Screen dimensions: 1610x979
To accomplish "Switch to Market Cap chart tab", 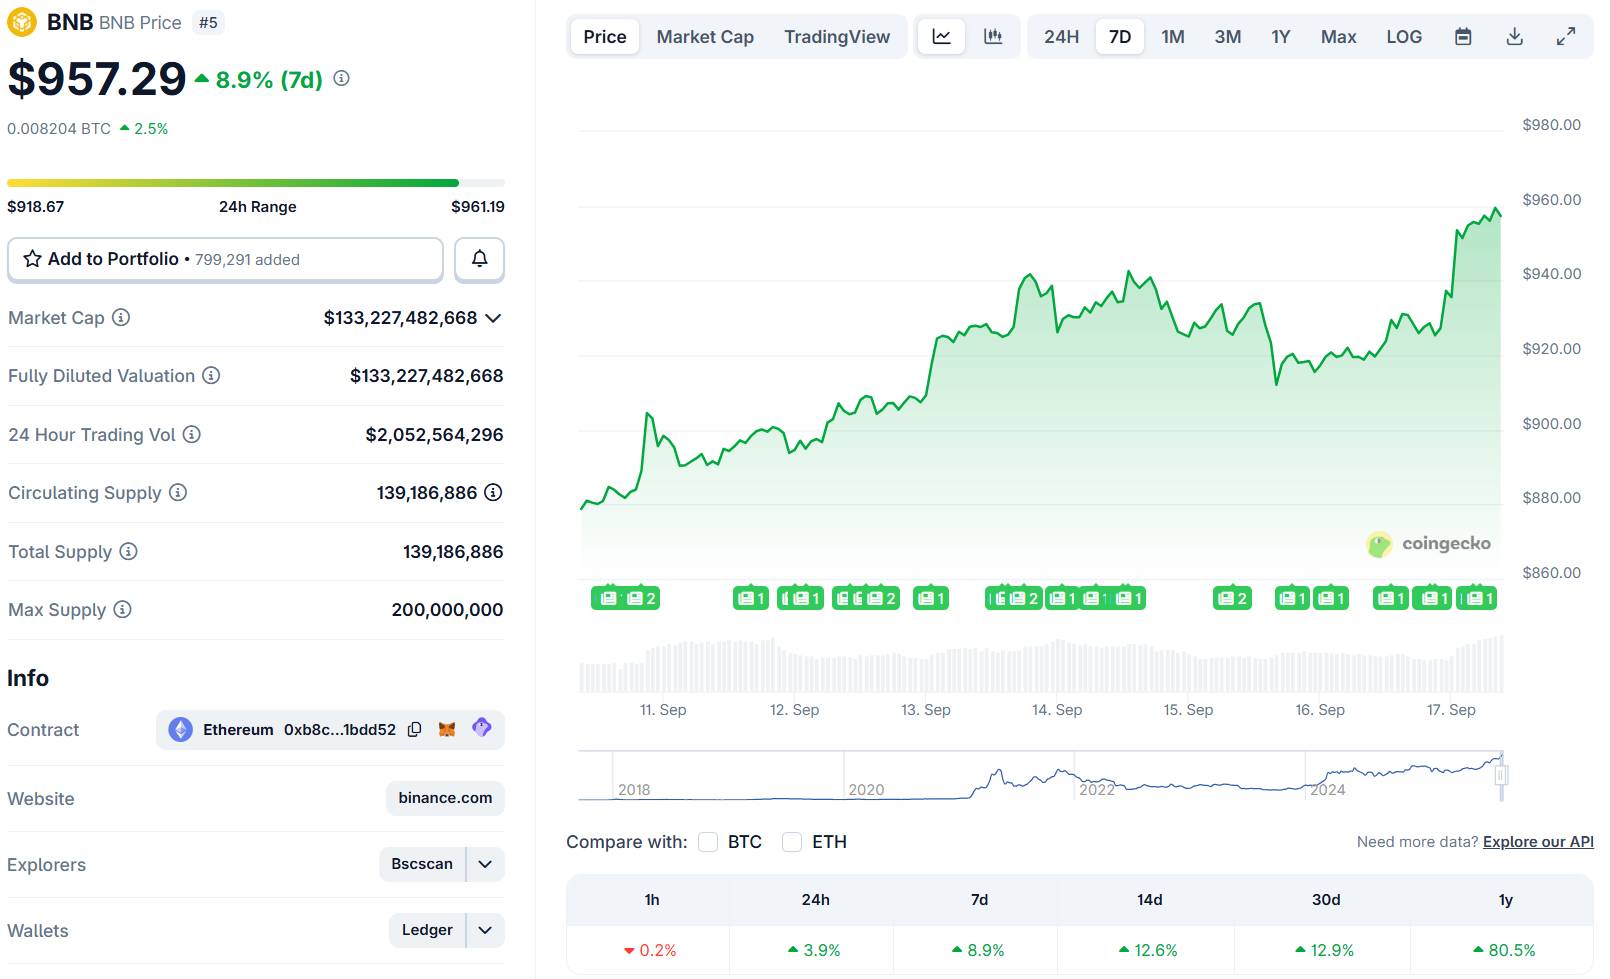I will pos(705,37).
